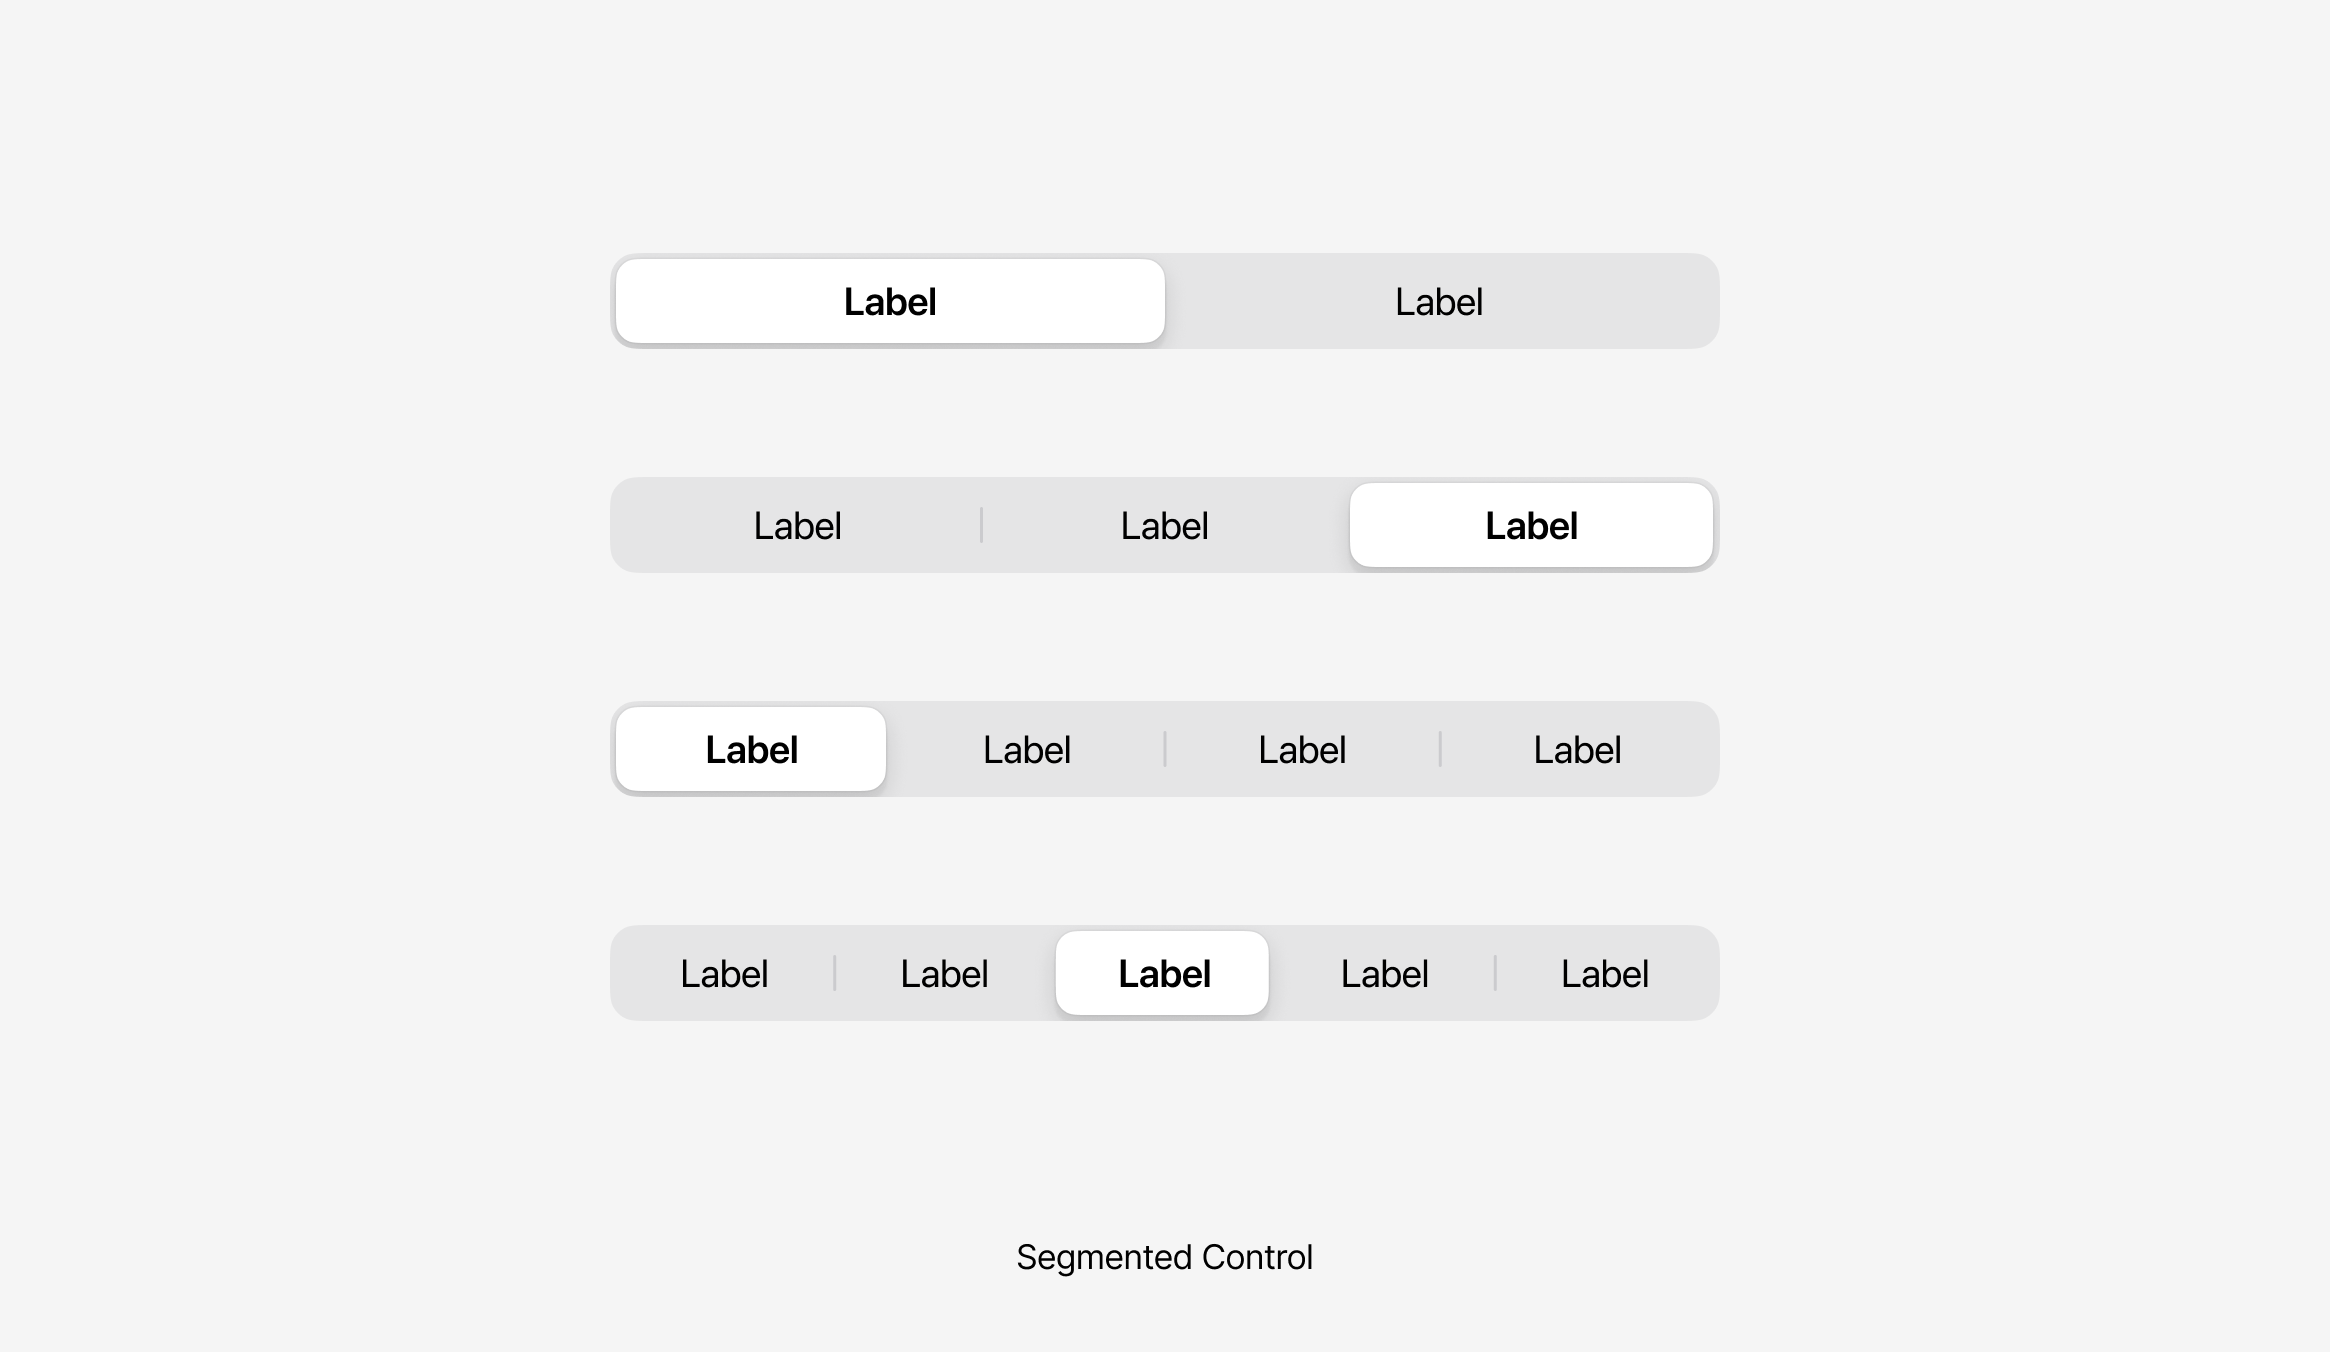Choose the middle Label in three-segment control
Viewport: 2330px width, 1352px height.
1164,526
